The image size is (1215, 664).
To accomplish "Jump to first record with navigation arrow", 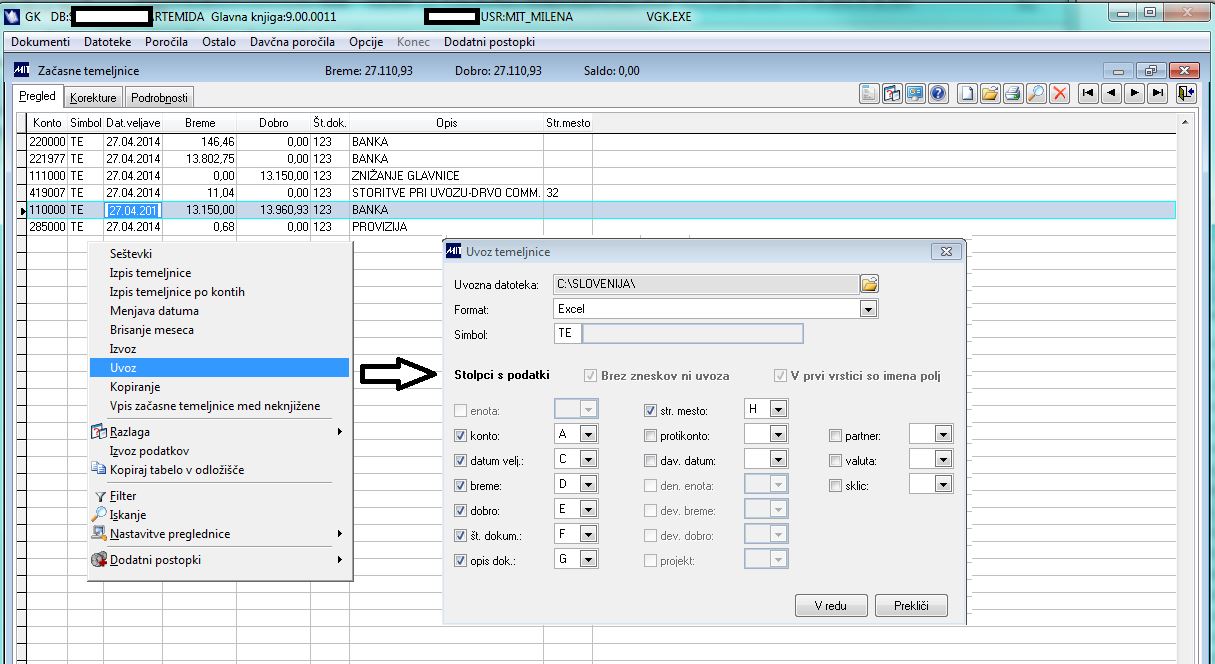I will [1088, 94].
